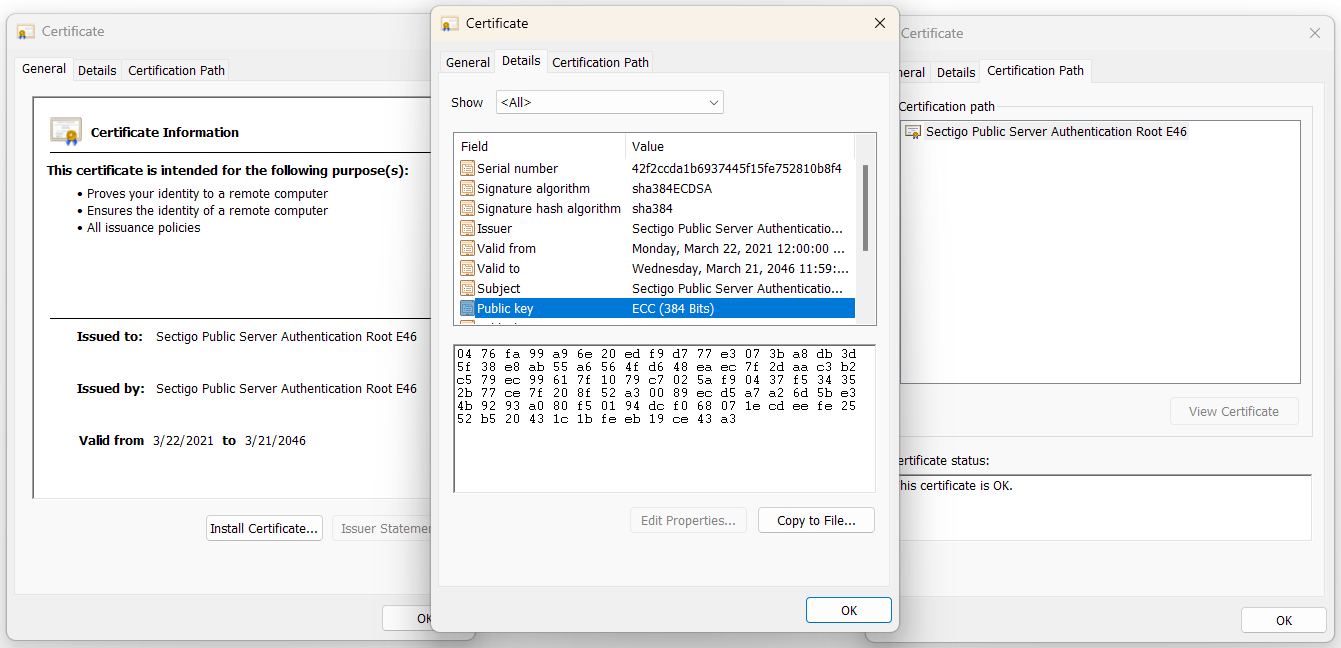Click the Monday, March 22, 2021 value
Screen dimensions: 1341x648
click(739, 248)
